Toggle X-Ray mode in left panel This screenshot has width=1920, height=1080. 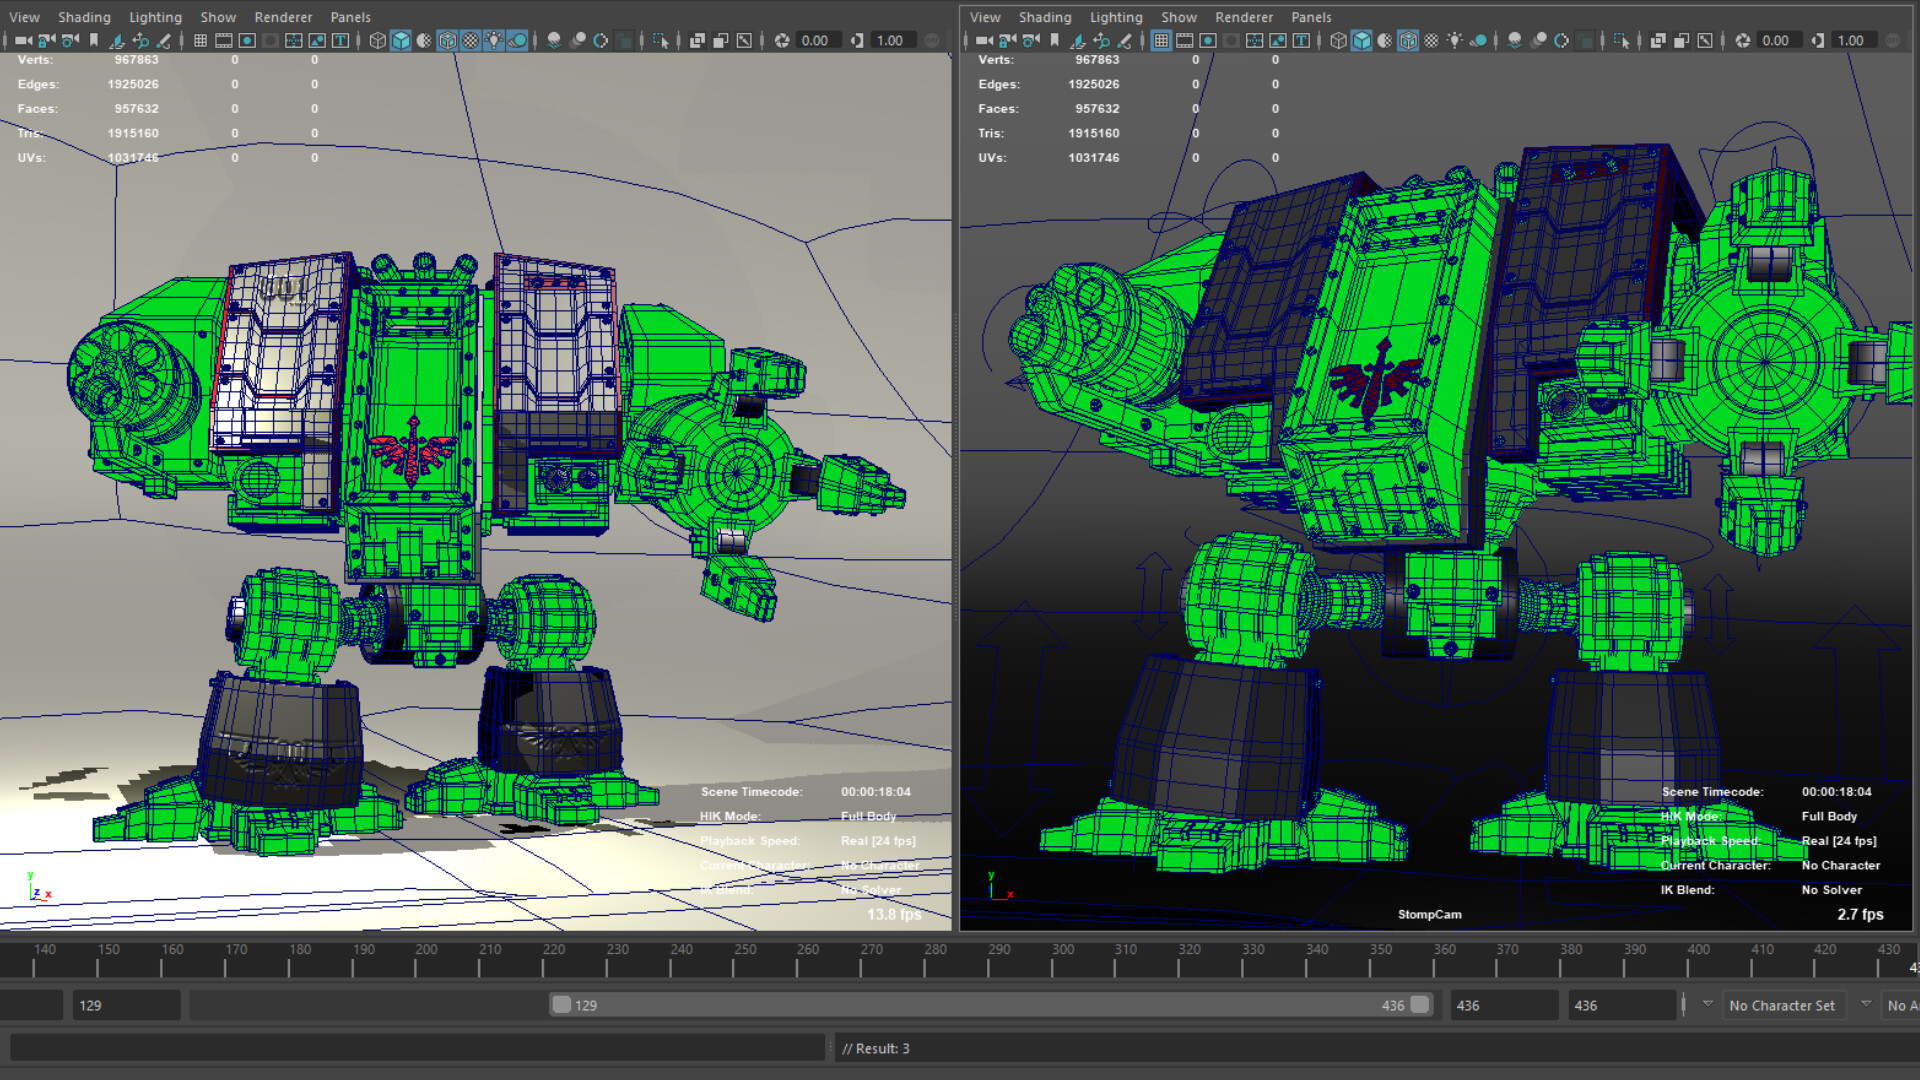coord(697,40)
